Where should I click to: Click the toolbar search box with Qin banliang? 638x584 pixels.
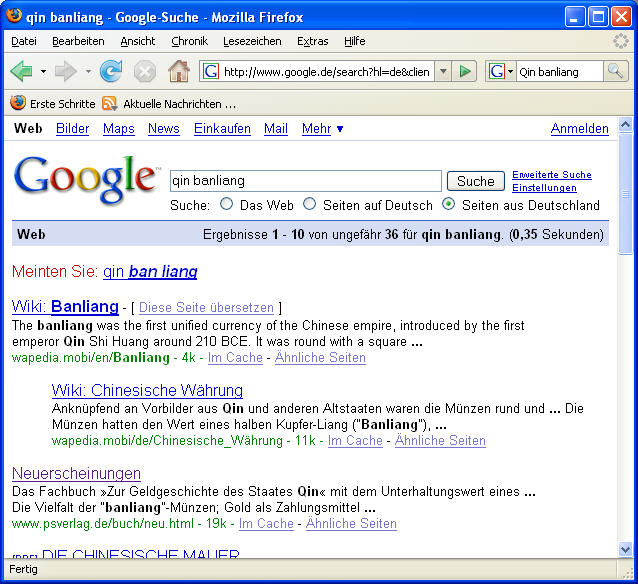[x=559, y=72]
